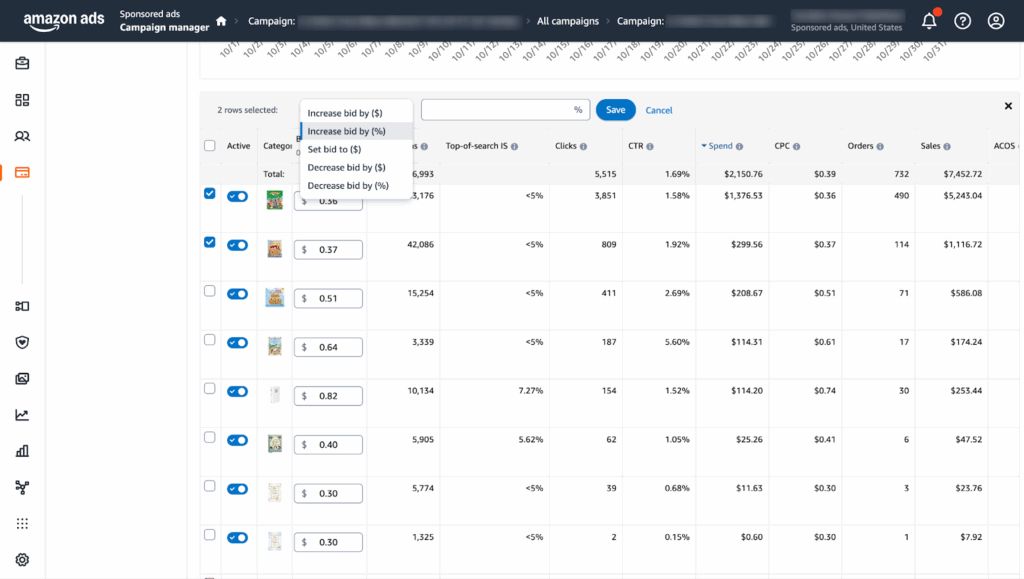Open the user account profile icon
The height and width of the screenshot is (579, 1024).
pyautogui.click(x=995, y=21)
